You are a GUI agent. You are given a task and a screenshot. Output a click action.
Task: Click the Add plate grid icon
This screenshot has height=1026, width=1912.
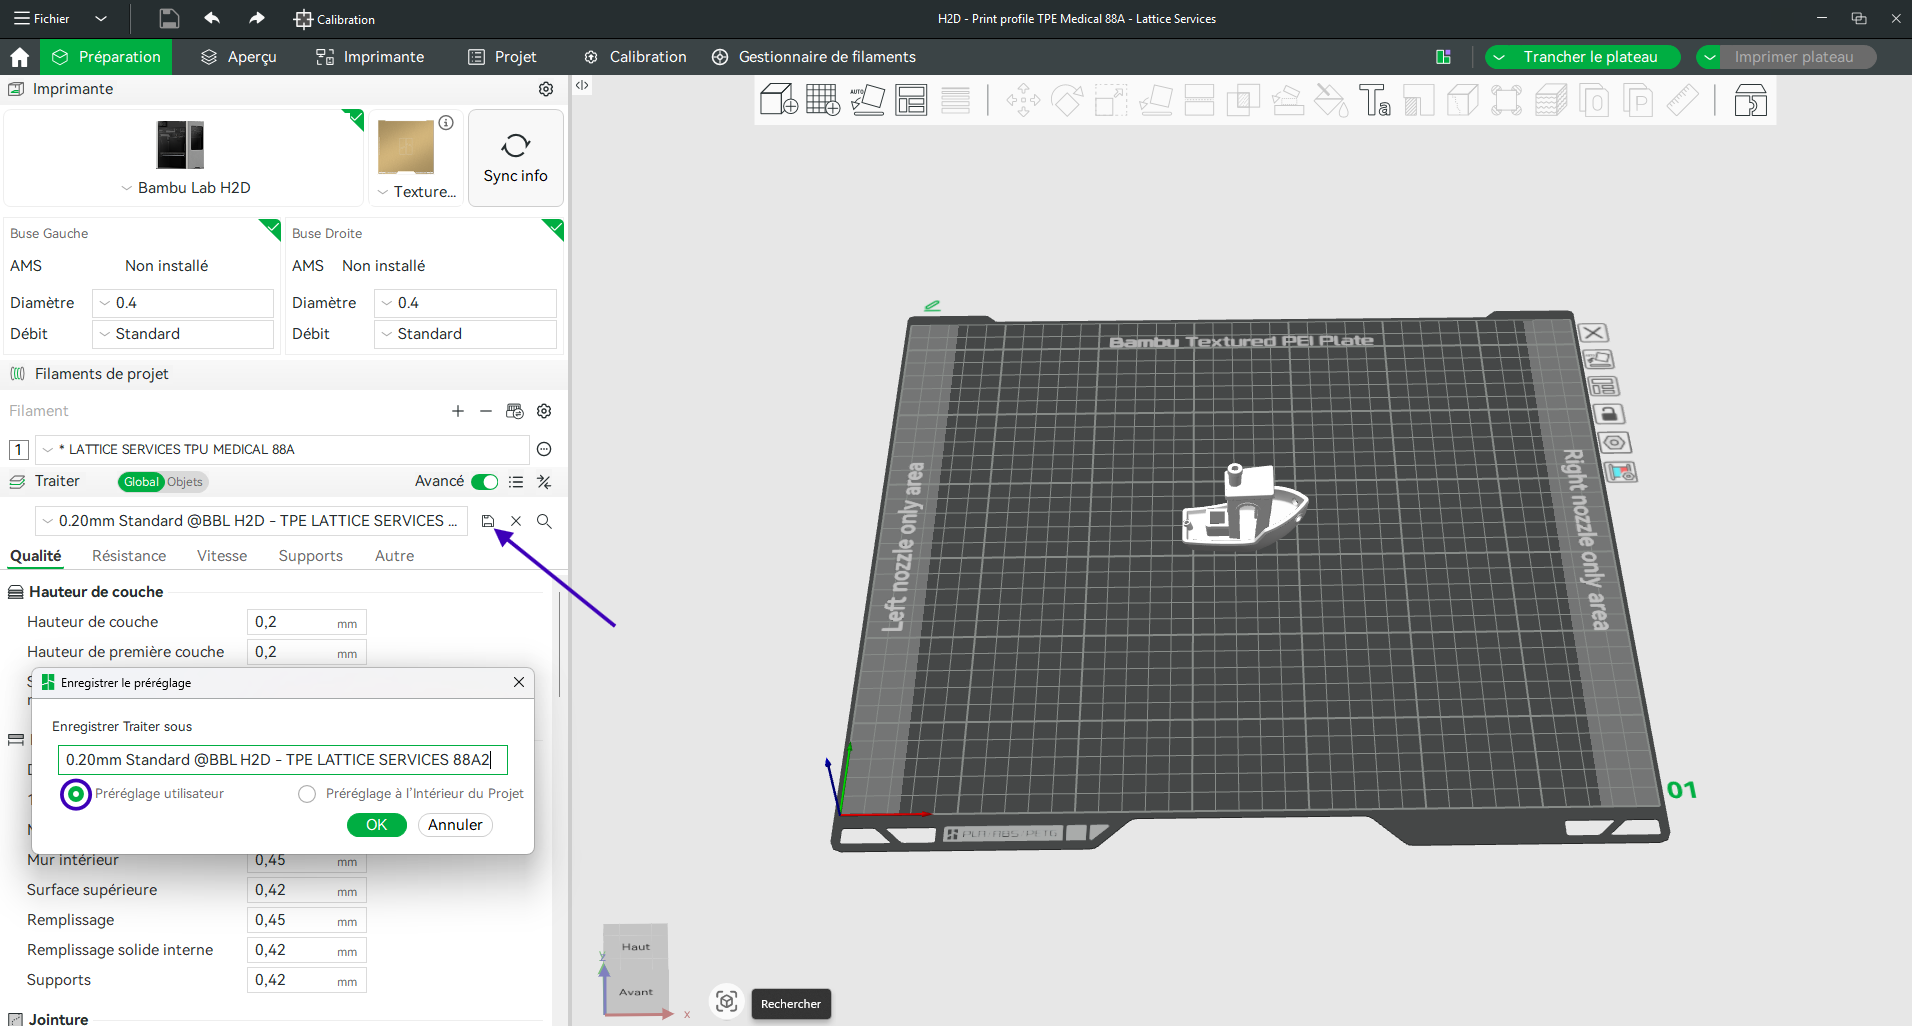(x=823, y=100)
